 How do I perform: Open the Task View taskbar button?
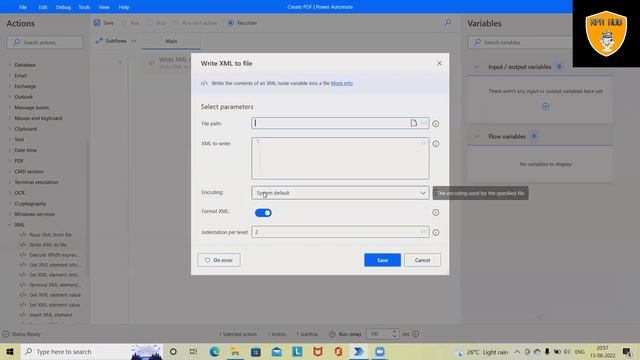click(x=193, y=351)
